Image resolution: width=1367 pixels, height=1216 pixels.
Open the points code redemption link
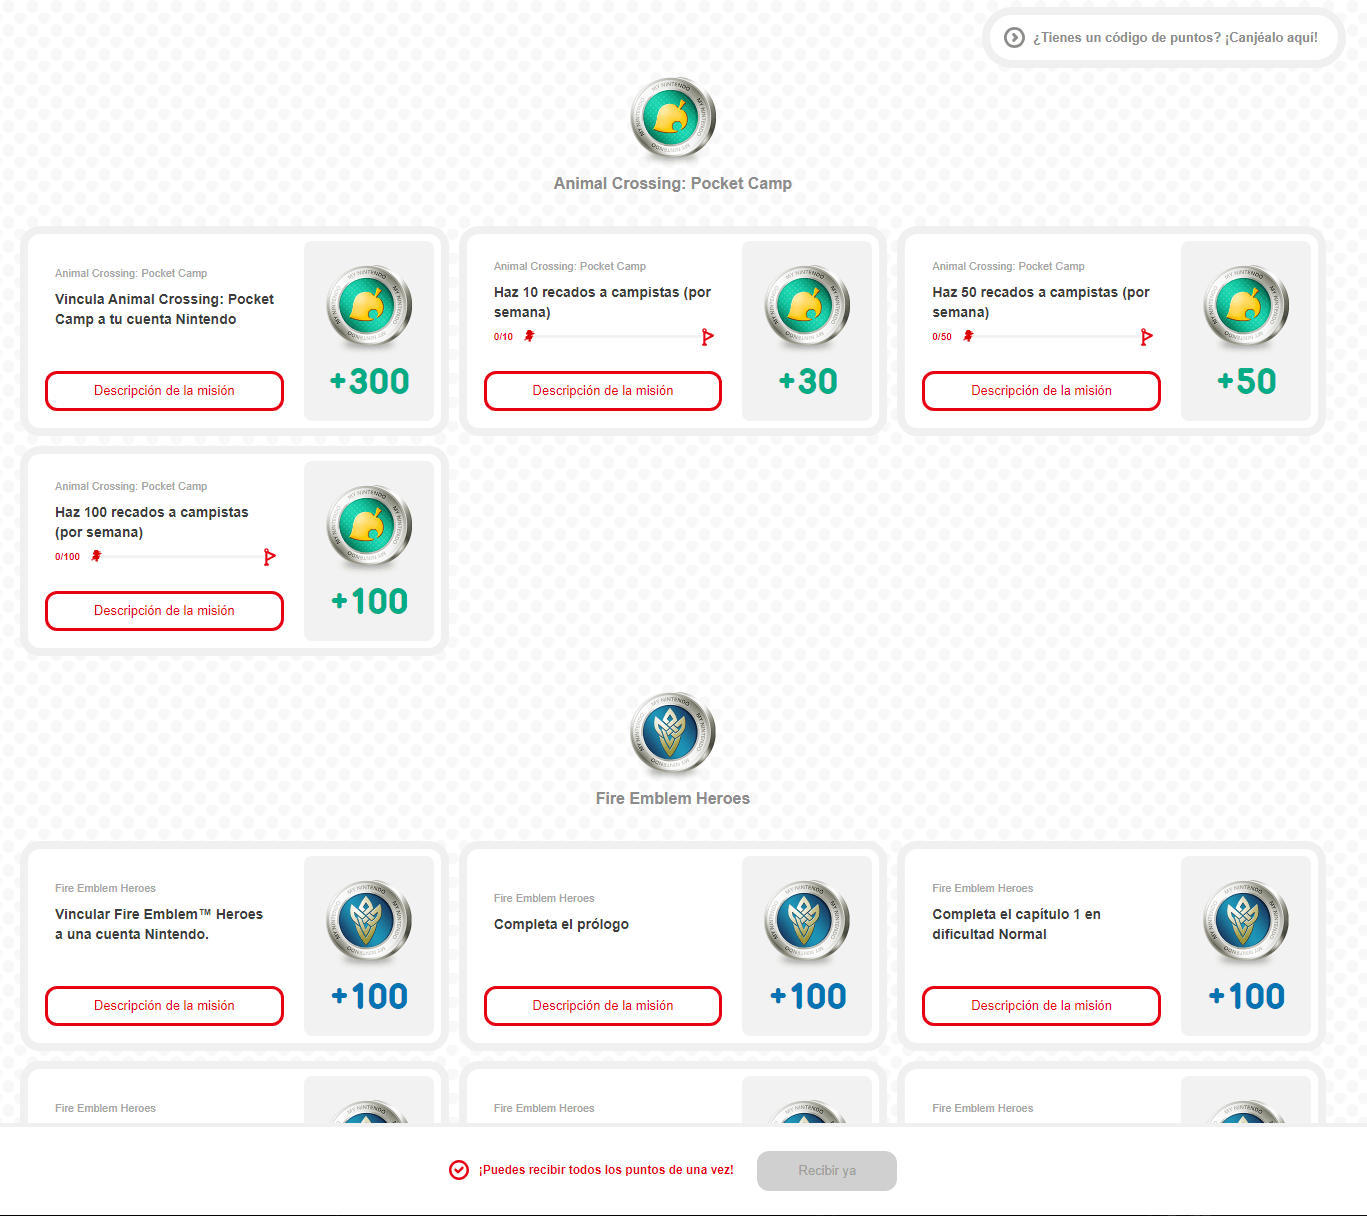click(x=1164, y=37)
